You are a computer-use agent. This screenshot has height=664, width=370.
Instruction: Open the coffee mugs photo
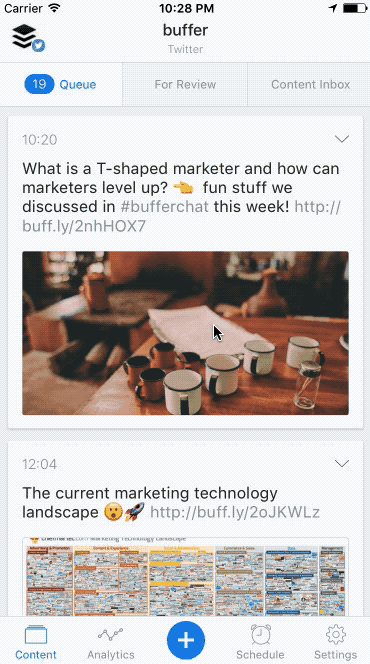pyautogui.click(x=185, y=333)
